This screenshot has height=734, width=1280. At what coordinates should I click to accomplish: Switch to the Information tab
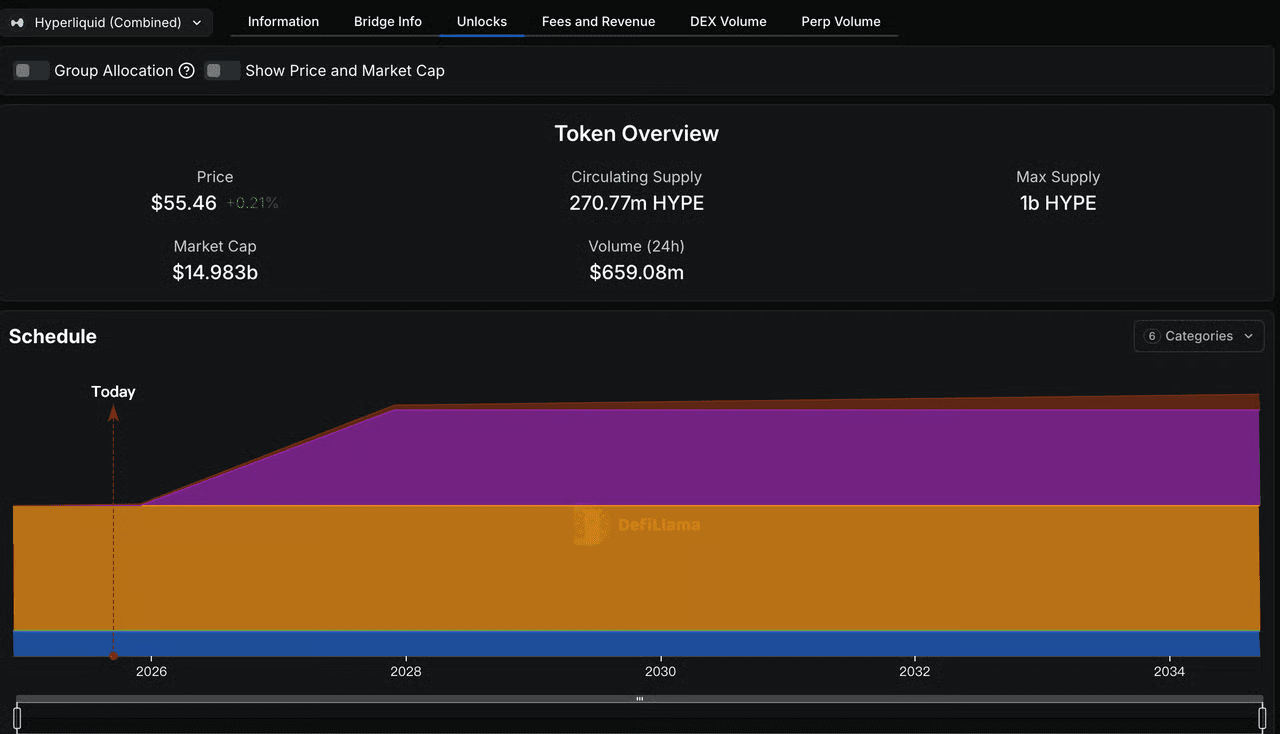click(283, 21)
